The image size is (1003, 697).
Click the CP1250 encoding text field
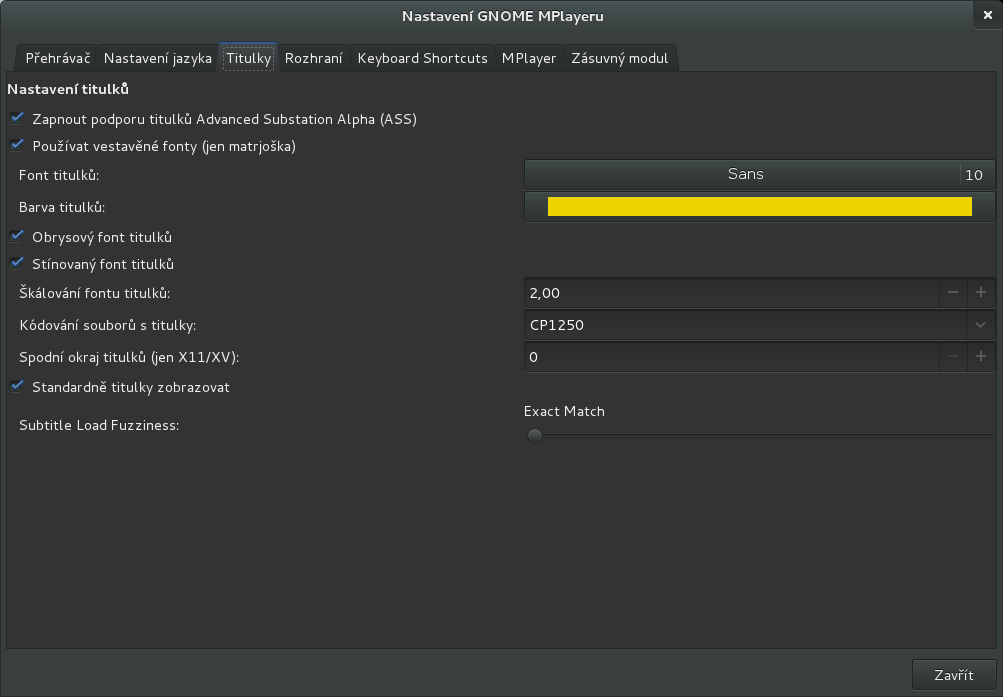pyautogui.click(x=745, y=325)
